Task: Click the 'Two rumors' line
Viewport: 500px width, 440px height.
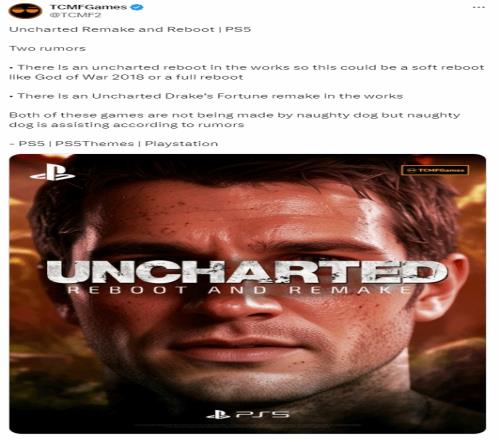Action: click(x=47, y=48)
